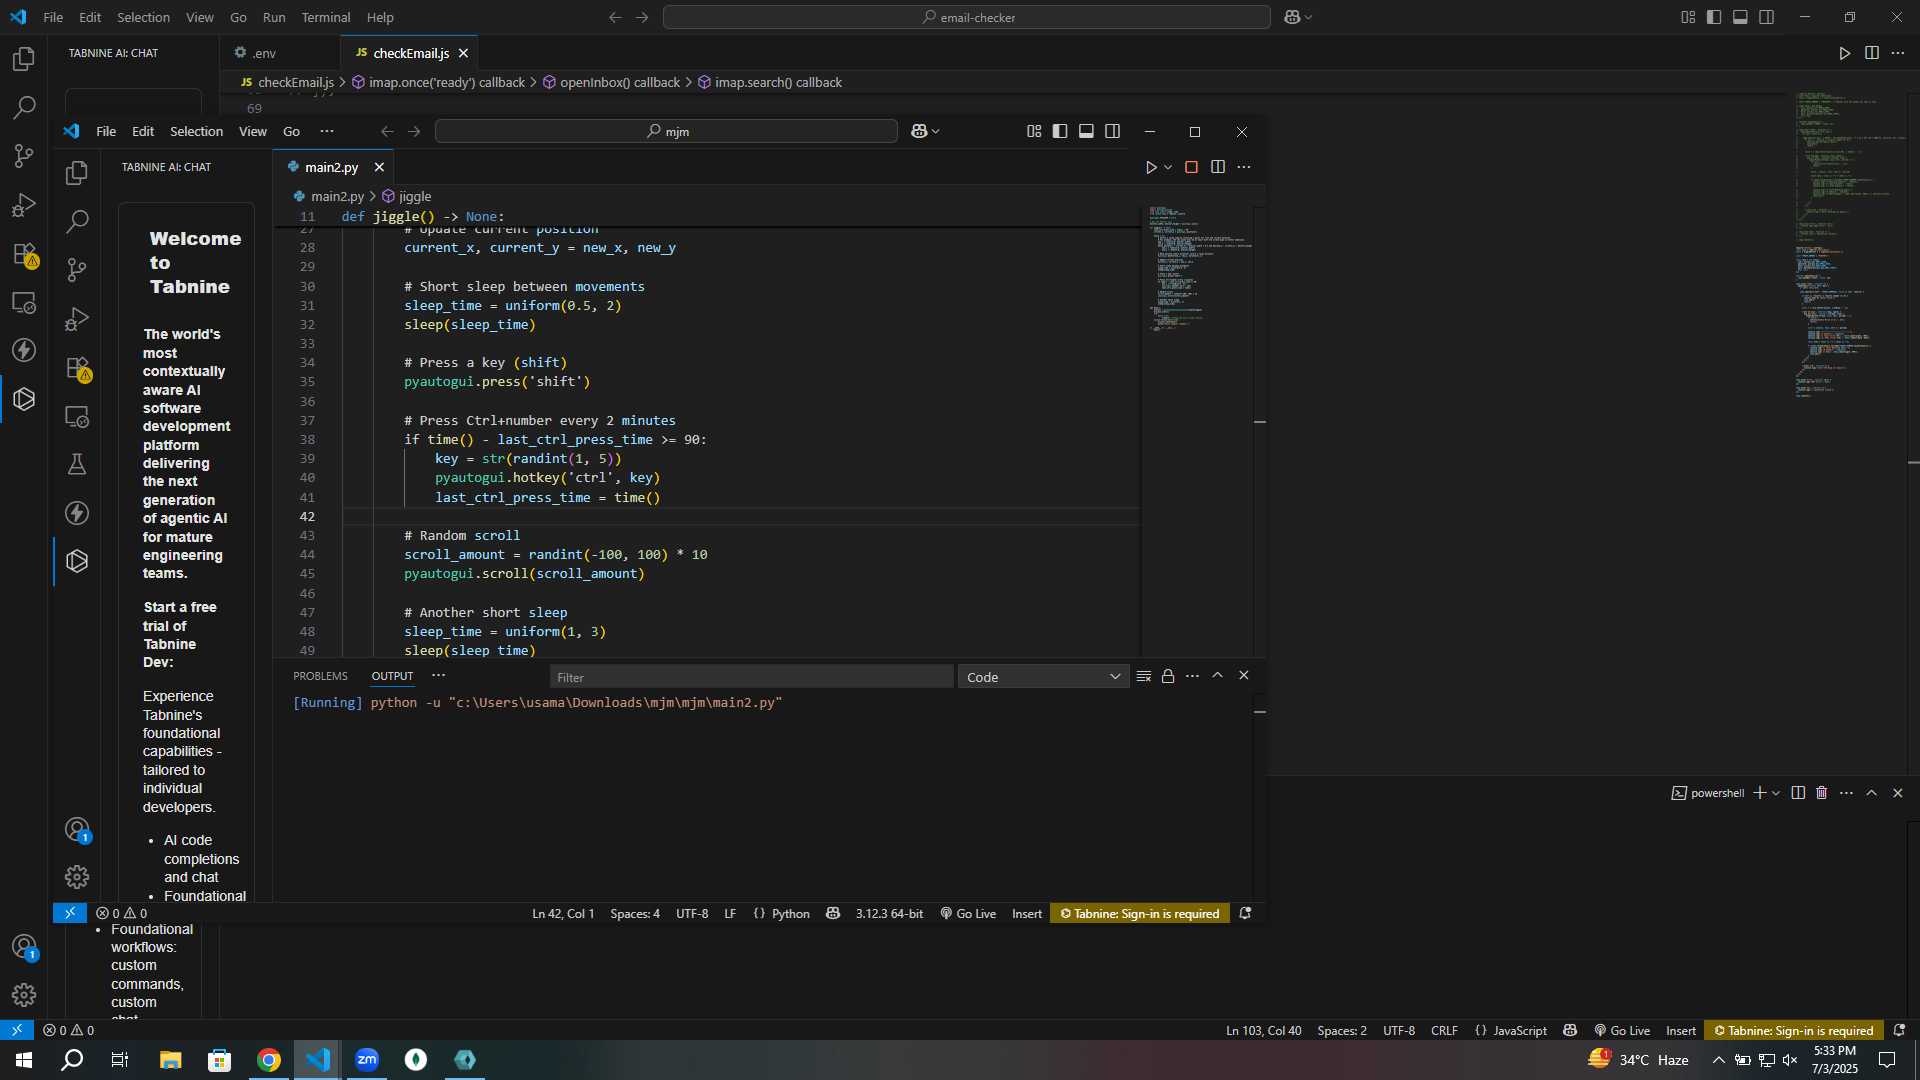Expand run options arrow in mjm window
The height and width of the screenshot is (1080, 1920).
[1168, 167]
